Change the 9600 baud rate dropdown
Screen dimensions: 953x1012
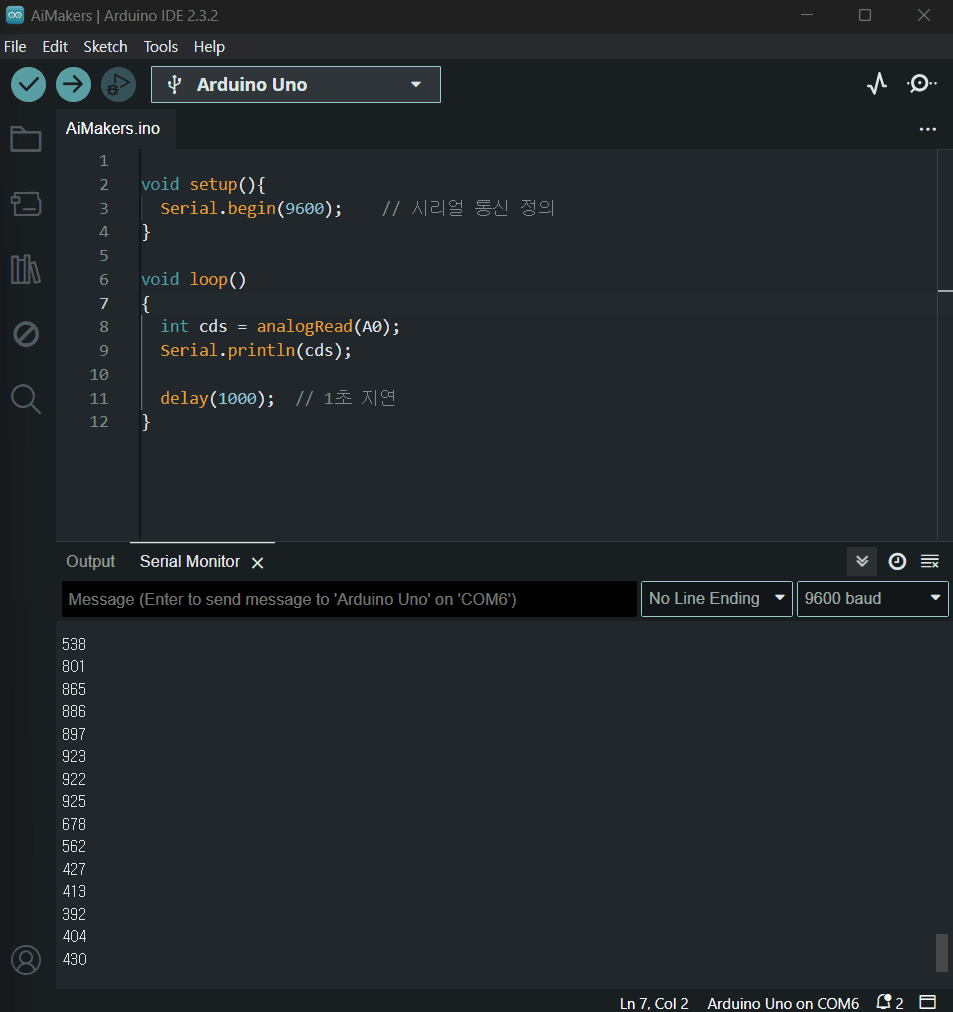click(872, 598)
